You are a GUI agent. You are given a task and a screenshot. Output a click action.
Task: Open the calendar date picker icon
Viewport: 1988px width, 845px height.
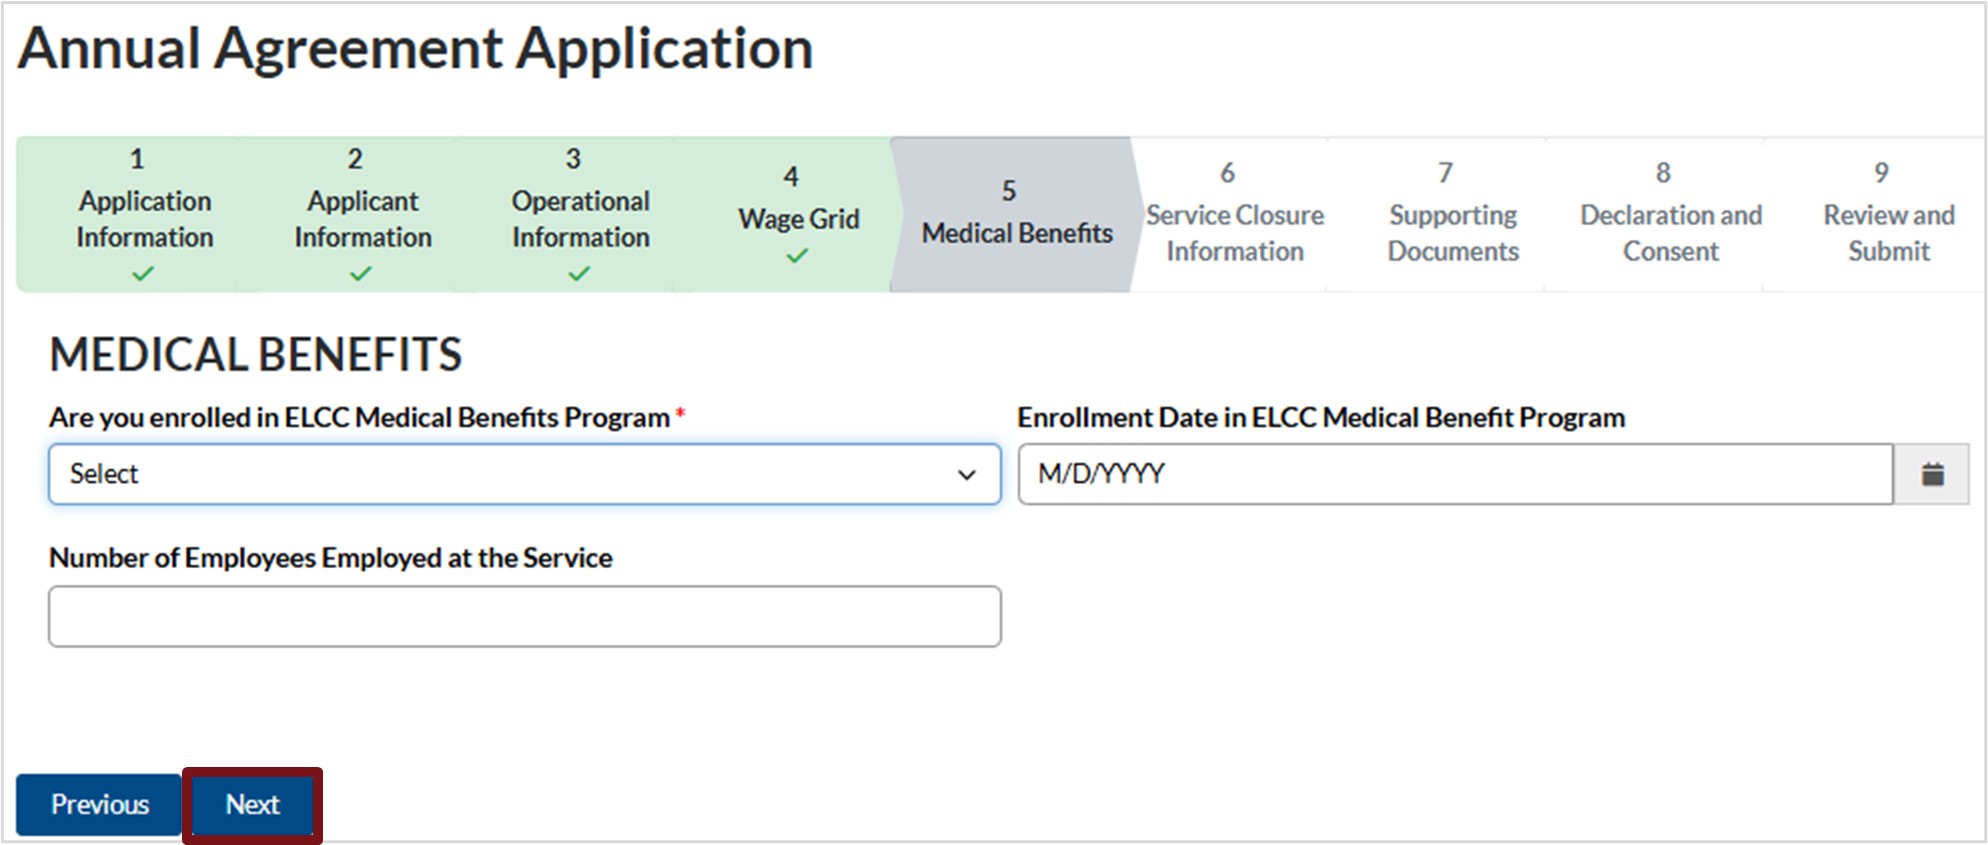pos(1932,474)
